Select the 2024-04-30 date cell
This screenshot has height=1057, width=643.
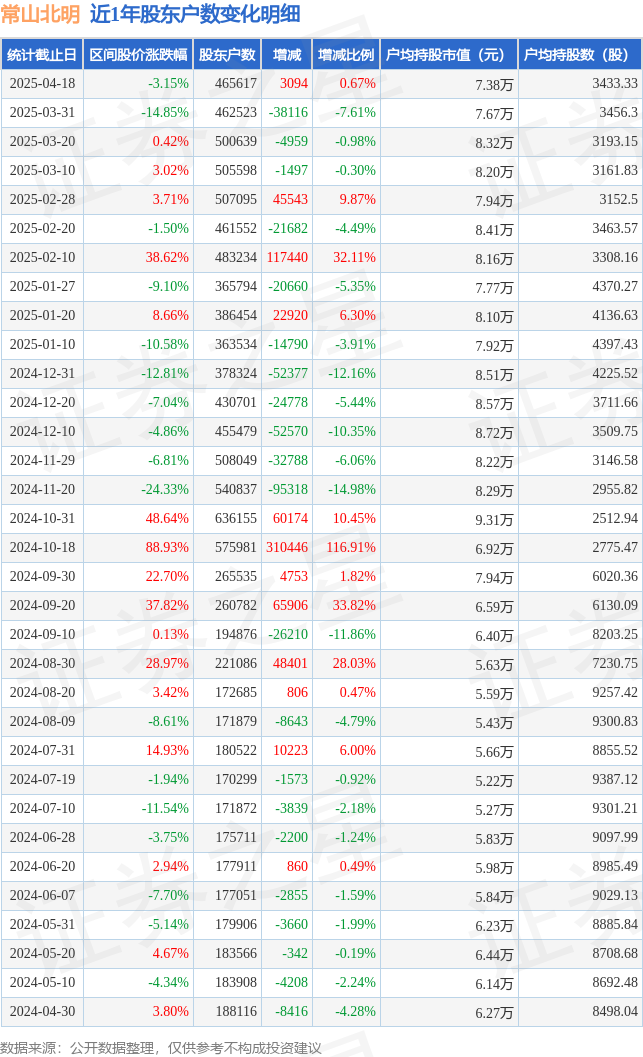[x=42, y=1011]
